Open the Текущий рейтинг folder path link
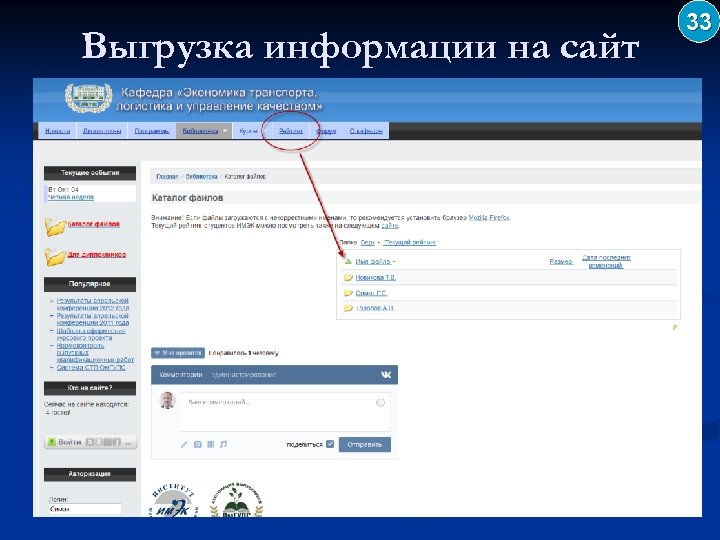This screenshot has height=540, width=720. point(410,242)
